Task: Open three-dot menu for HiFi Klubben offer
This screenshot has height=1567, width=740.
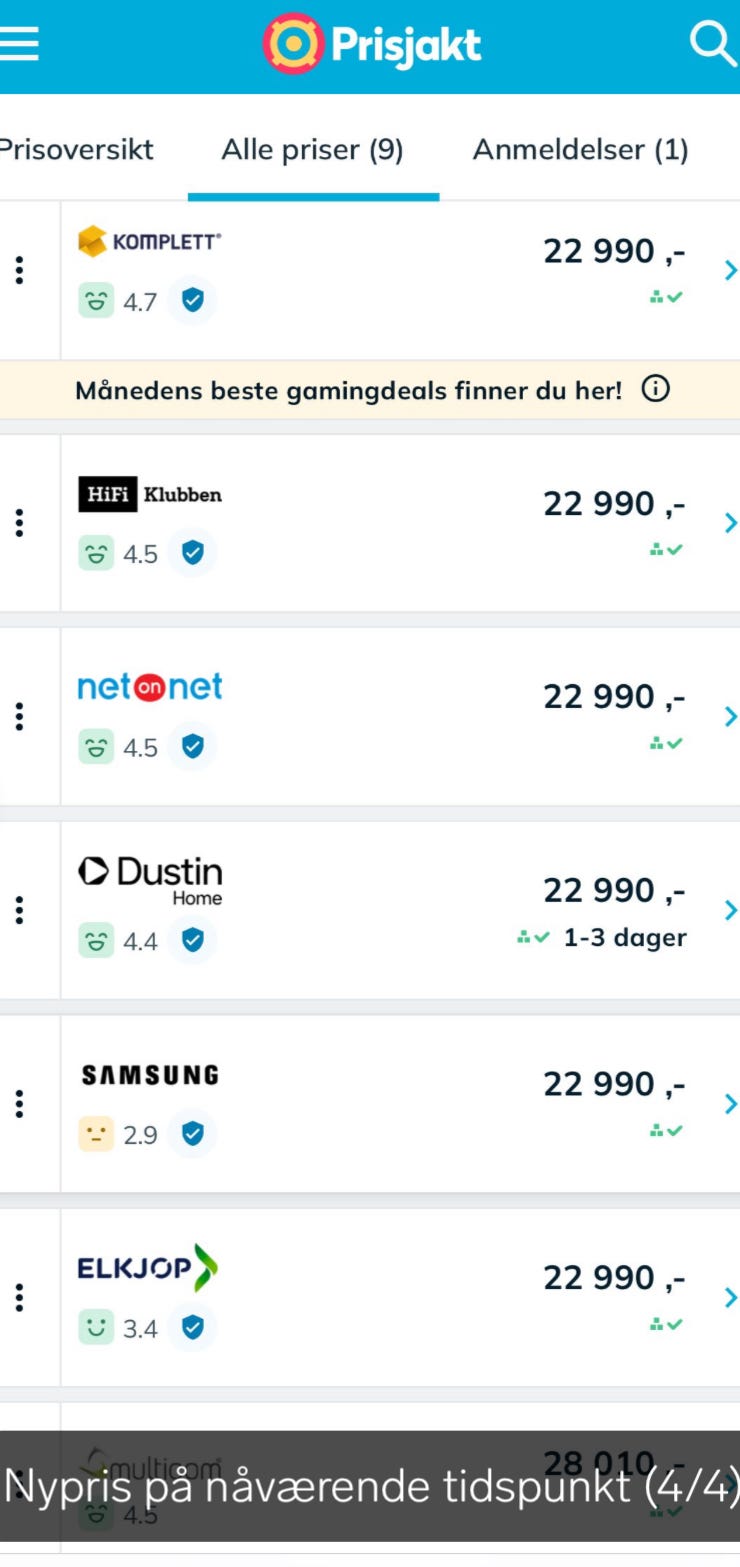Action: [19, 523]
